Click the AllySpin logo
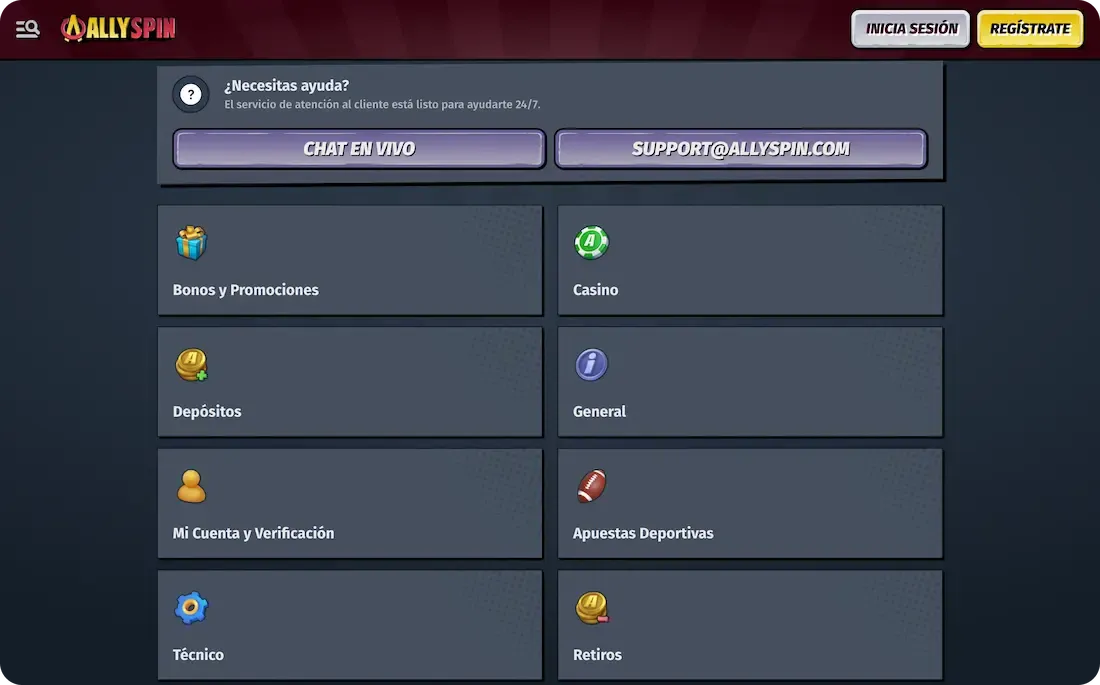Image resolution: width=1100 pixels, height=685 pixels. (x=117, y=28)
